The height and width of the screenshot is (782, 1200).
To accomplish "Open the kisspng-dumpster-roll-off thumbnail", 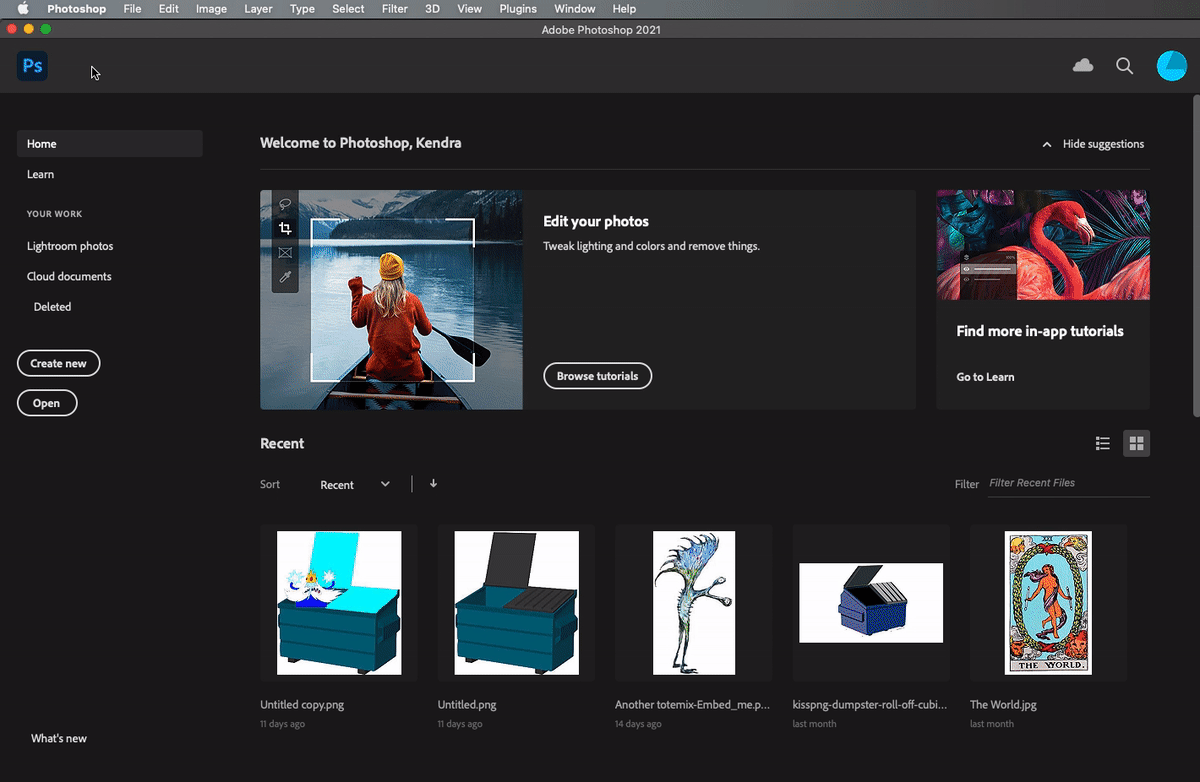I will click(871, 603).
